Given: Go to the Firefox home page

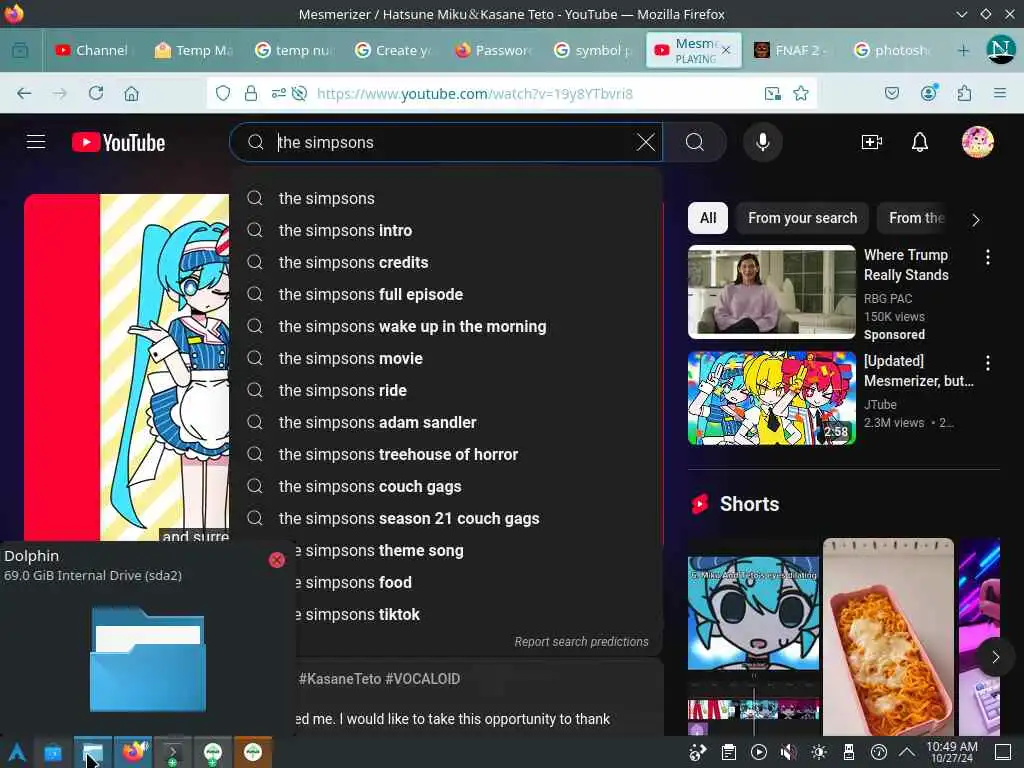Looking at the screenshot, I should tap(131, 93).
